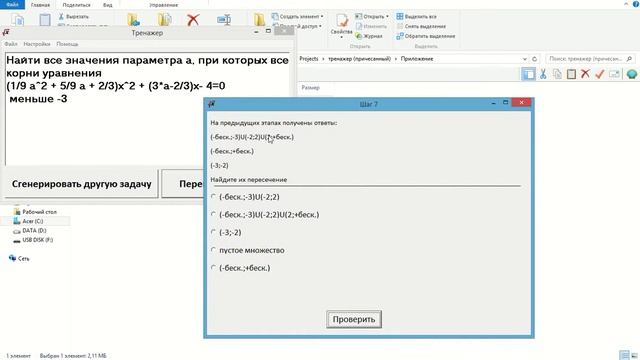640x360 pixels.
Task: Click тренажер (причесанный) breadcrumb
Action: (x=360, y=59)
